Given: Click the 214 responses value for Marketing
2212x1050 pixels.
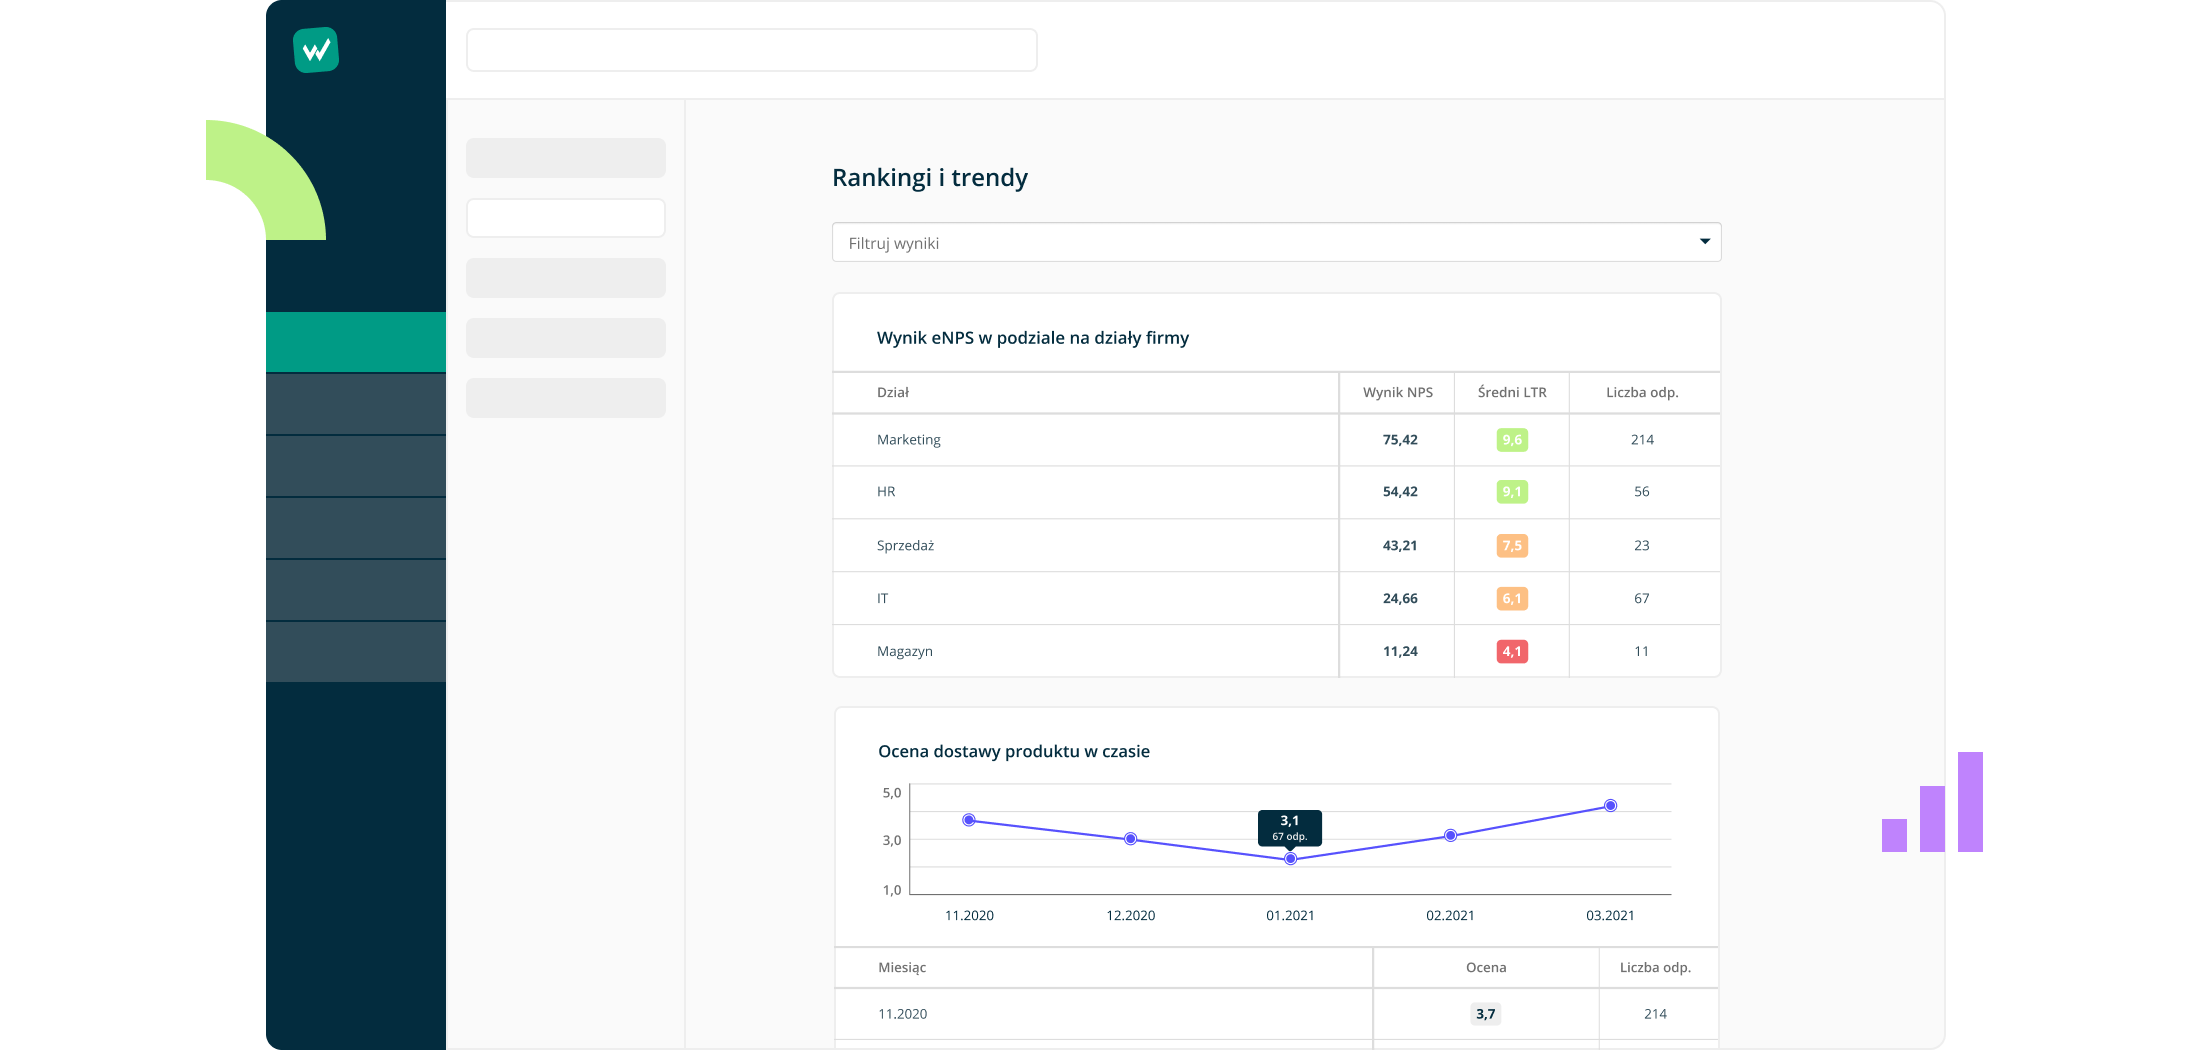Looking at the screenshot, I should pyautogui.click(x=1642, y=440).
